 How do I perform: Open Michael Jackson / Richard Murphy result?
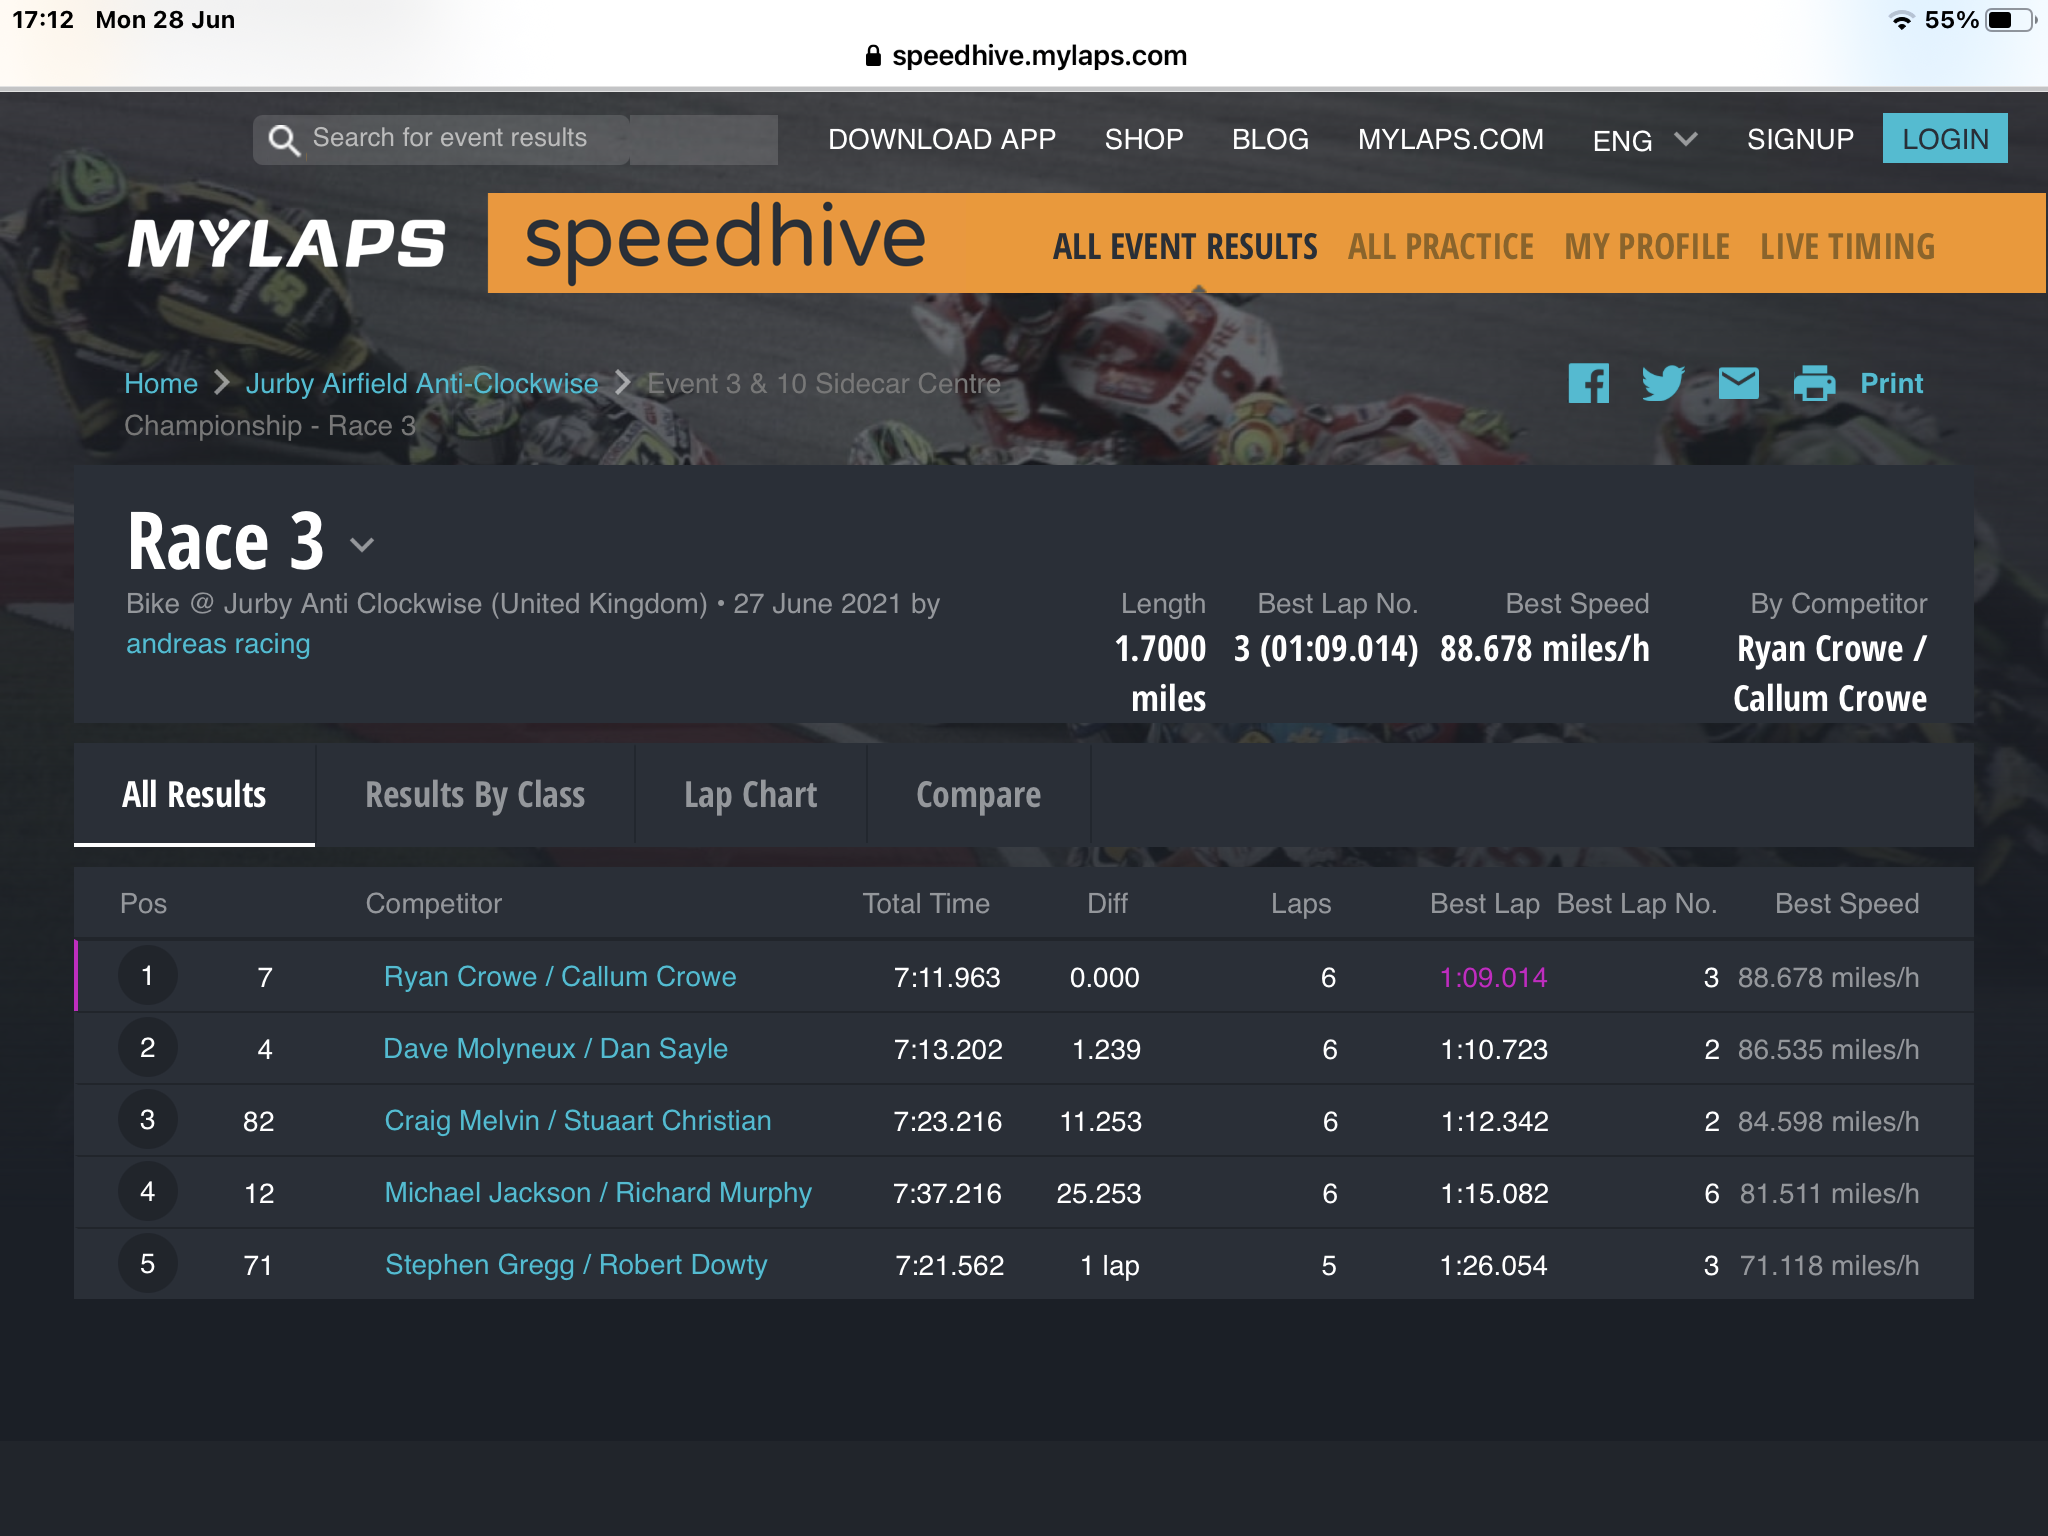click(598, 1193)
